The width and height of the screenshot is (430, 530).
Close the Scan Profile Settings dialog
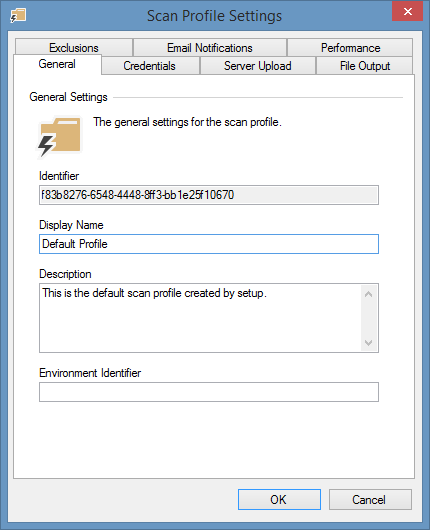pos(407,11)
